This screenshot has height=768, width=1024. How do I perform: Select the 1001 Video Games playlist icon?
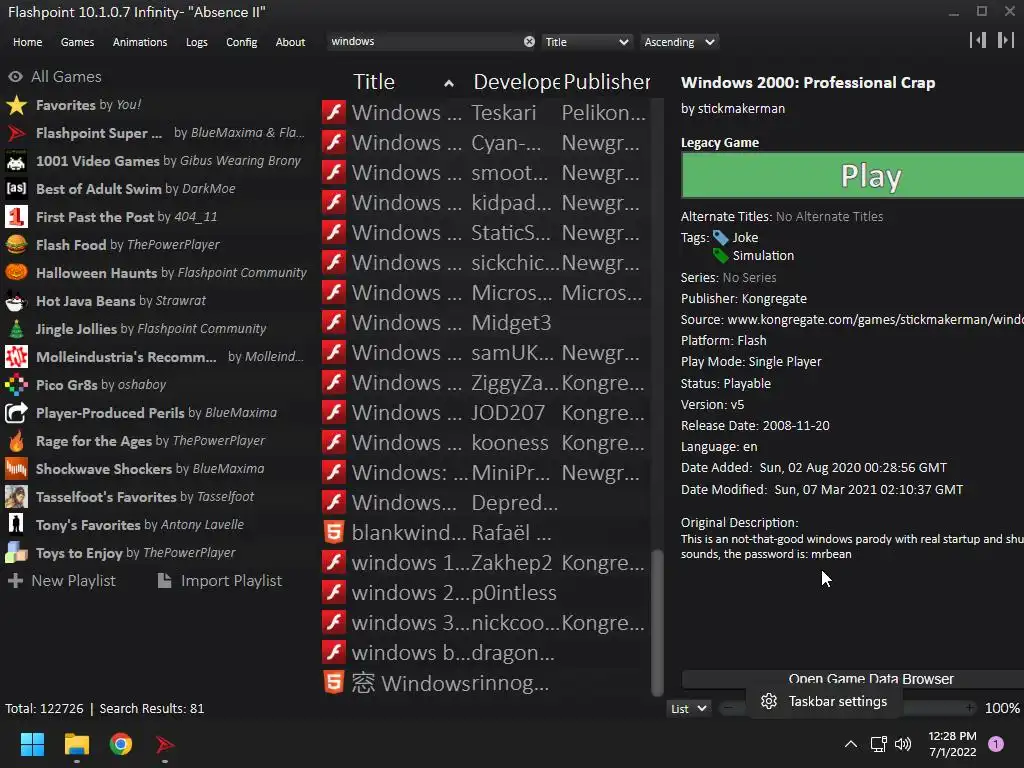coord(16,161)
